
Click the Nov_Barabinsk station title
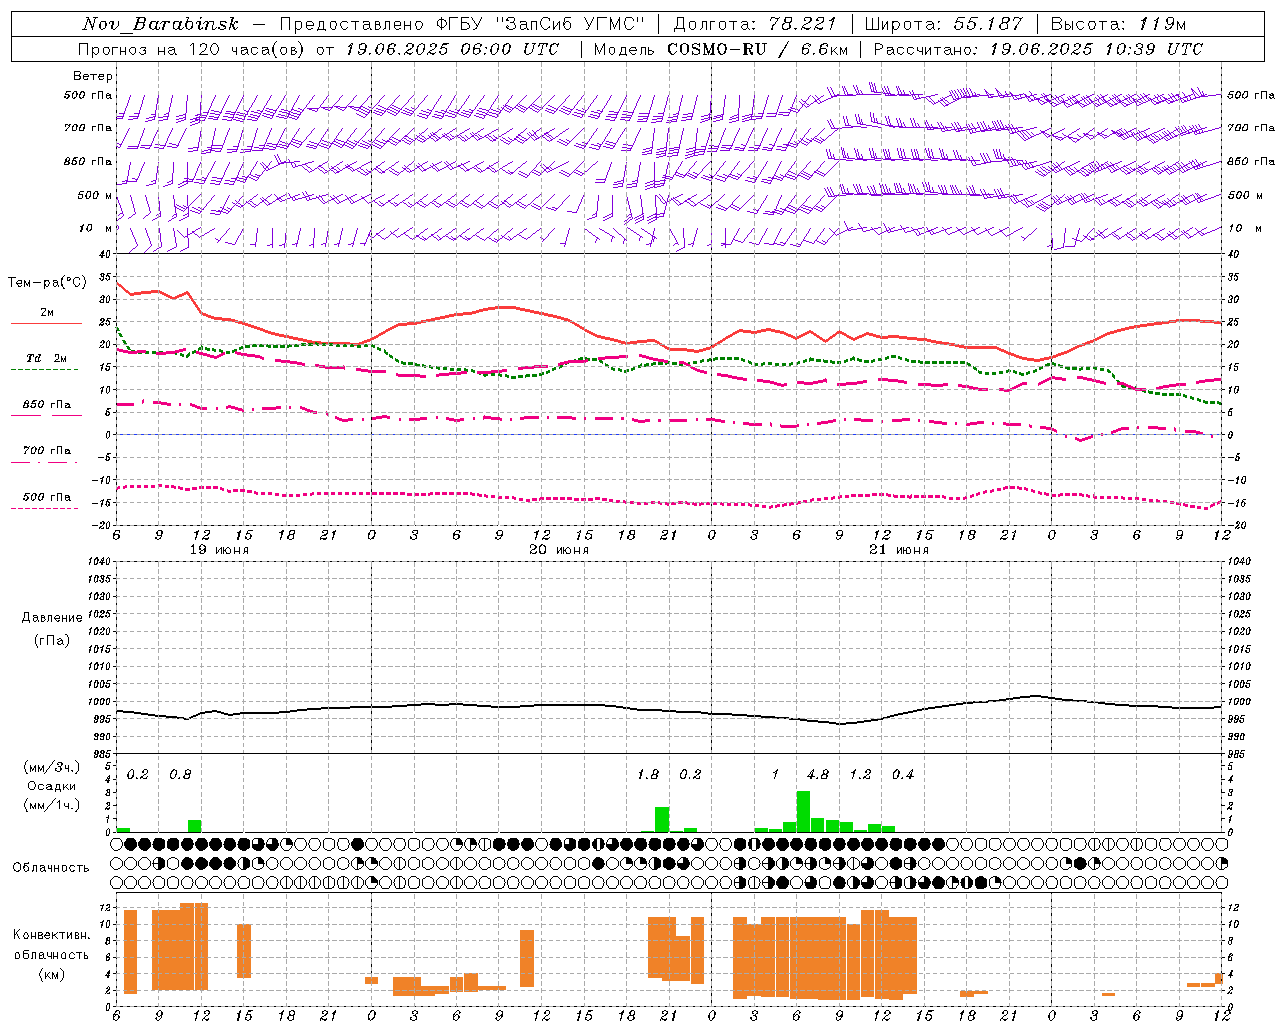(x=160, y=24)
